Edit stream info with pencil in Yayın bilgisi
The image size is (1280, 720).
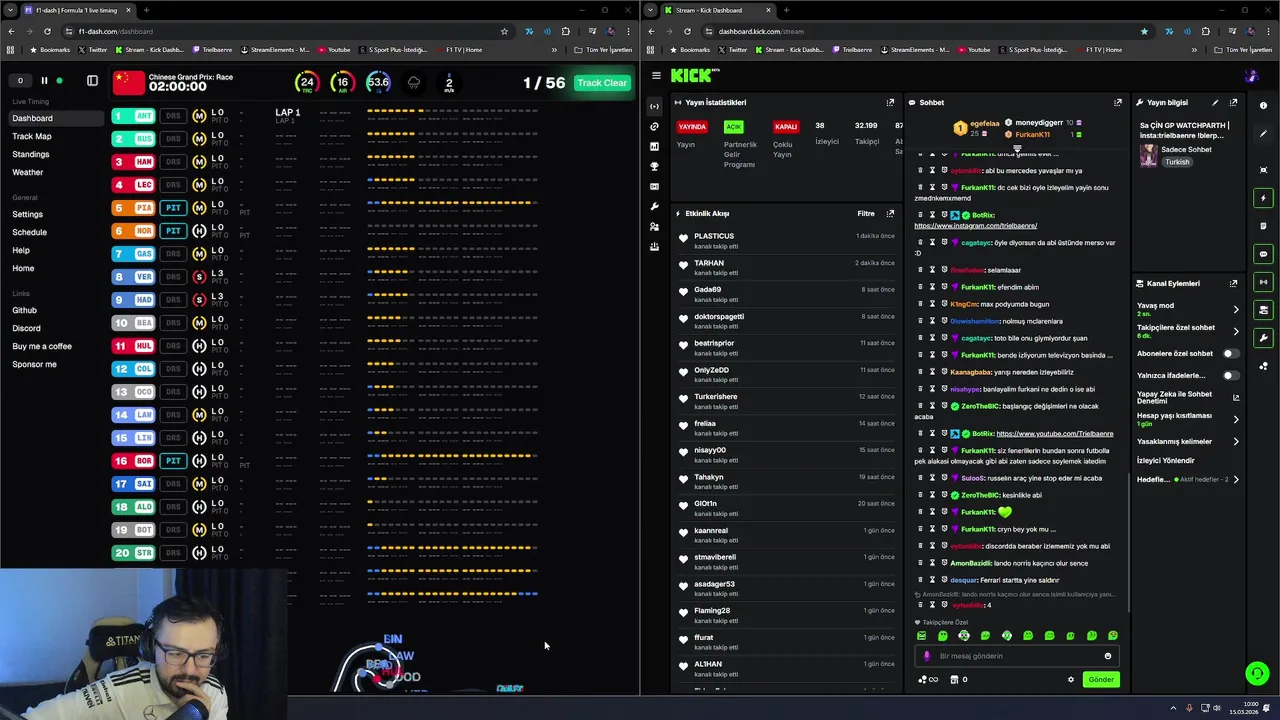(1215, 102)
